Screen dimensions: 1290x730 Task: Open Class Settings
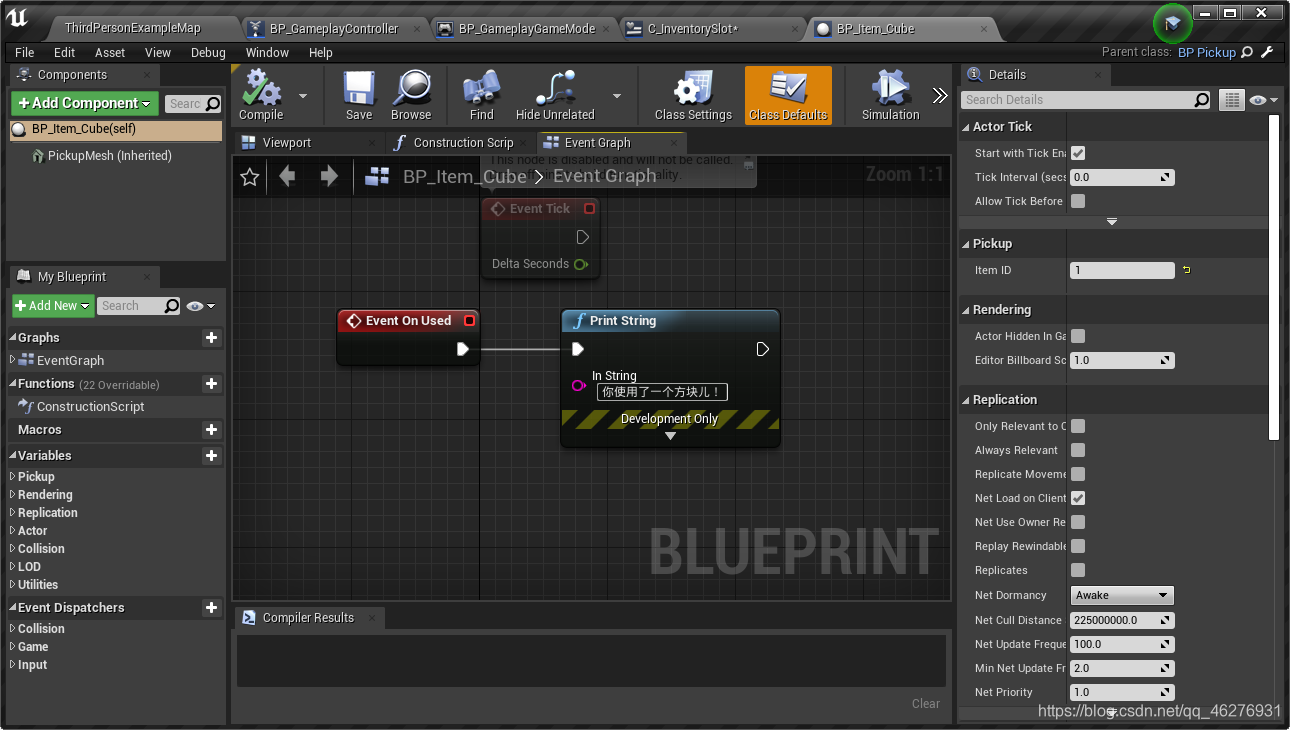click(693, 96)
